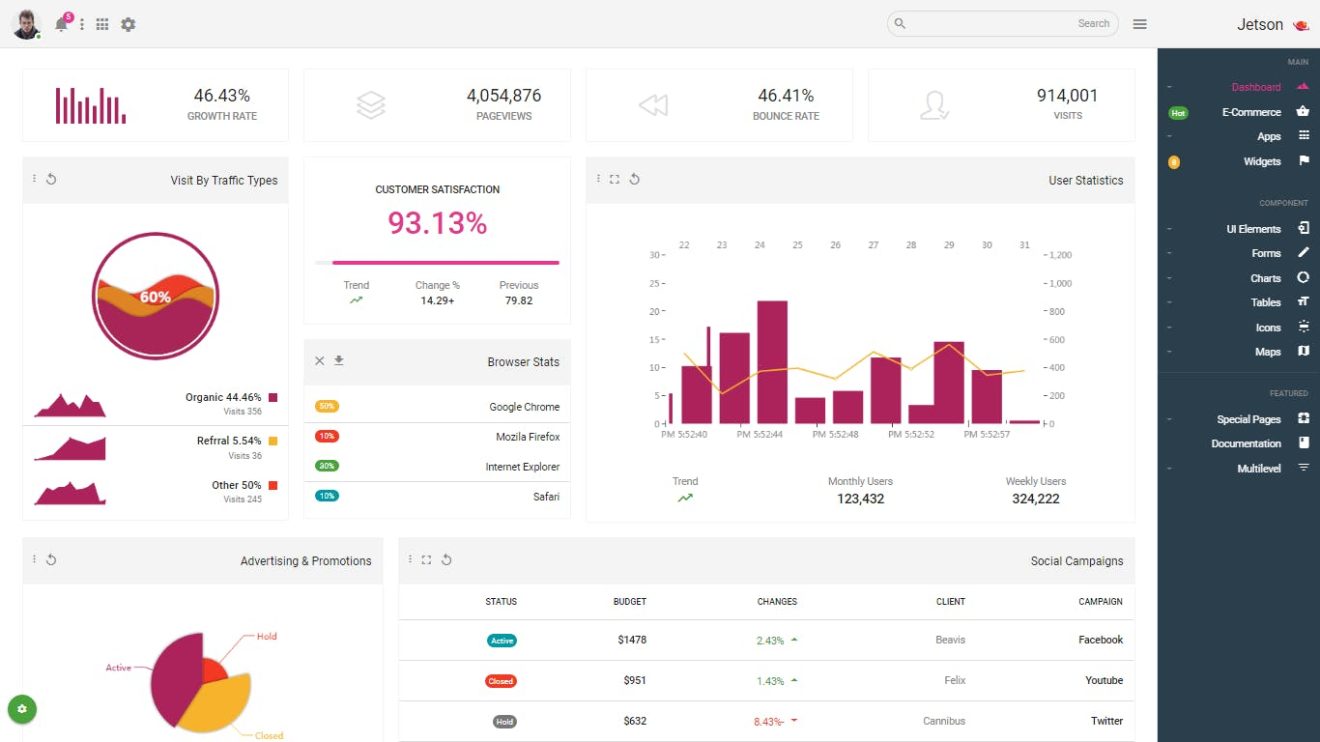Viewport: 1320px width, 742px height.
Task: Click the Widgets flag icon
Action: tap(1303, 161)
